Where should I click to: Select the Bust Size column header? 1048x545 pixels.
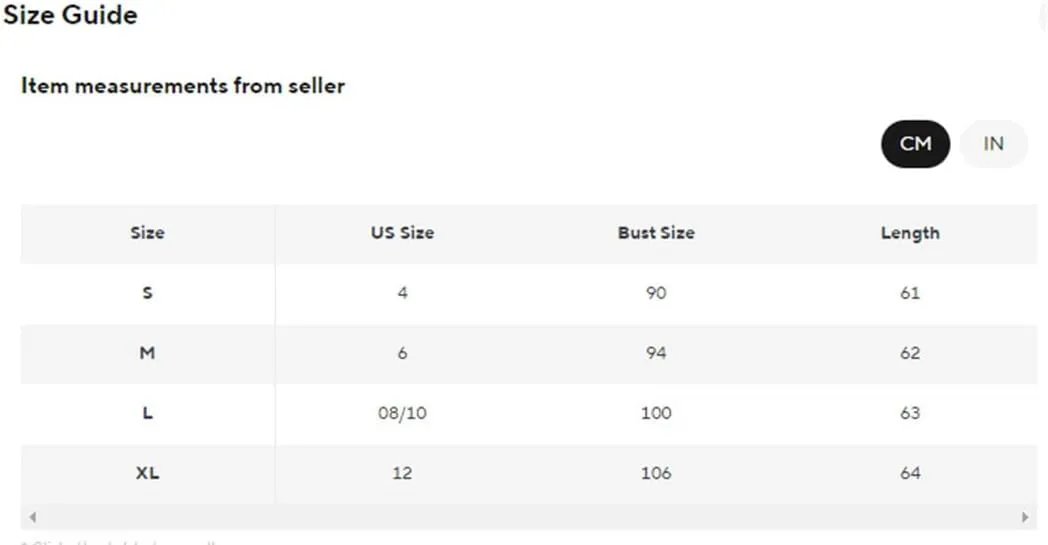[x=656, y=233]
